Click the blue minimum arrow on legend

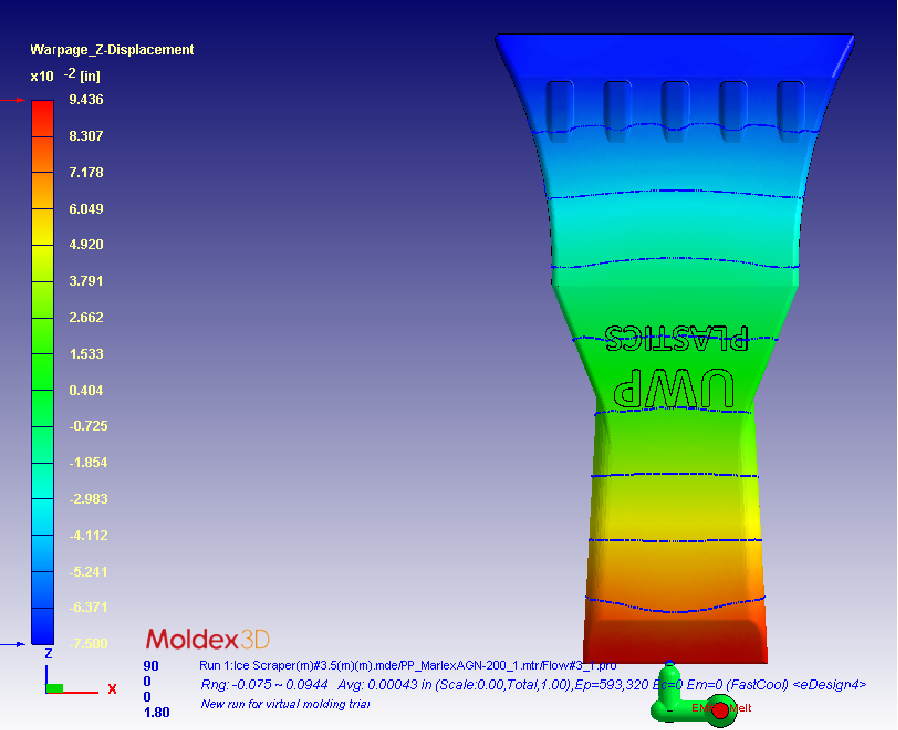pyautogui.click(x=14, y=644)
